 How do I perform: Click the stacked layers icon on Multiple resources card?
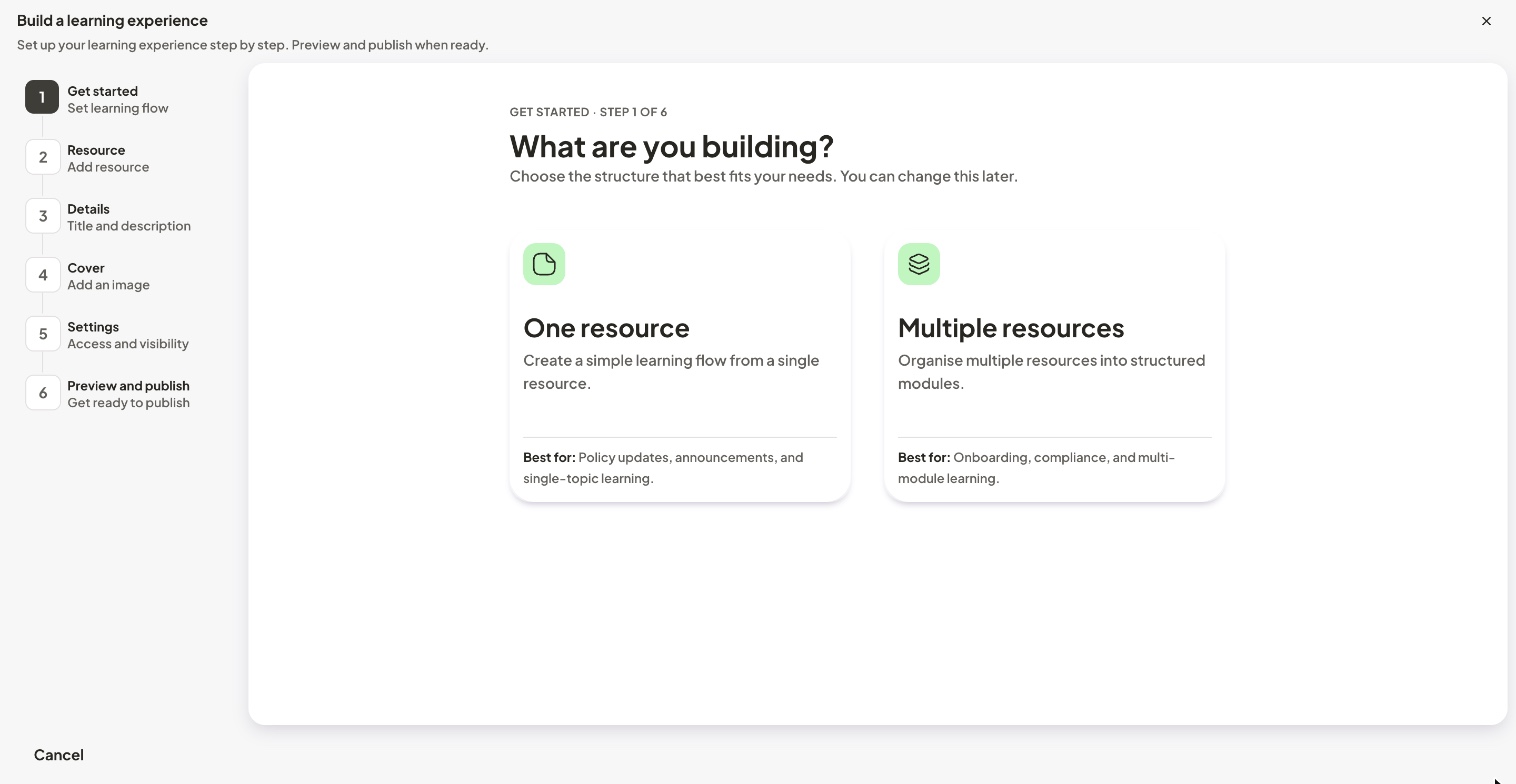click(919, 264)
